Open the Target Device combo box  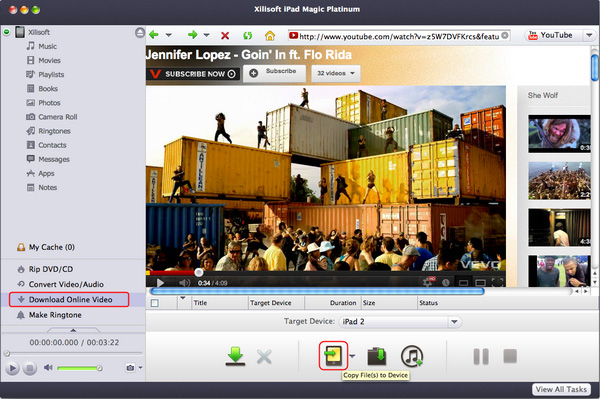[400, 322]
